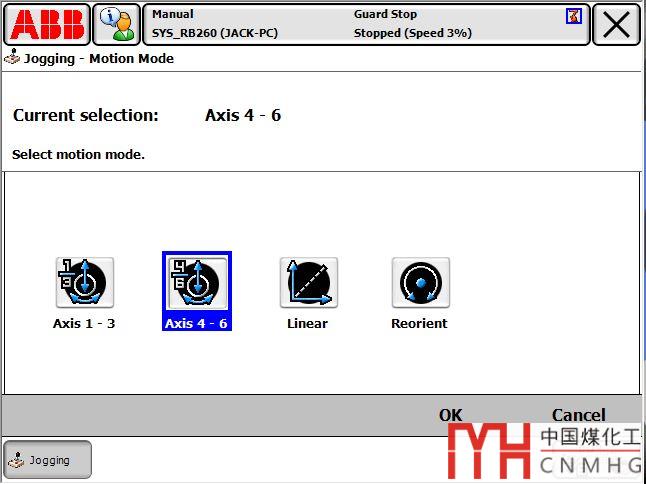646x484 pixels.
Task: Click the small robot status icon in status bar
Action: click(x=574, y=16)
